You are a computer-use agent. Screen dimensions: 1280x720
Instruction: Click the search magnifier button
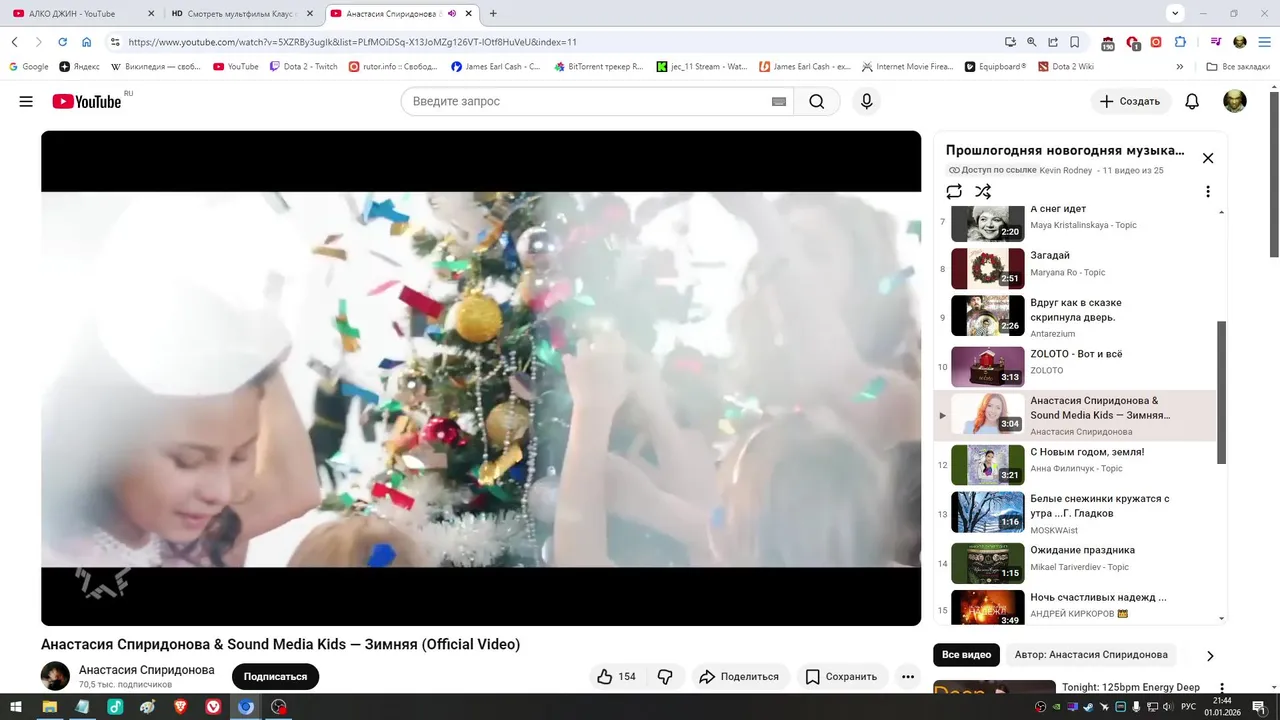pos(817,101)
